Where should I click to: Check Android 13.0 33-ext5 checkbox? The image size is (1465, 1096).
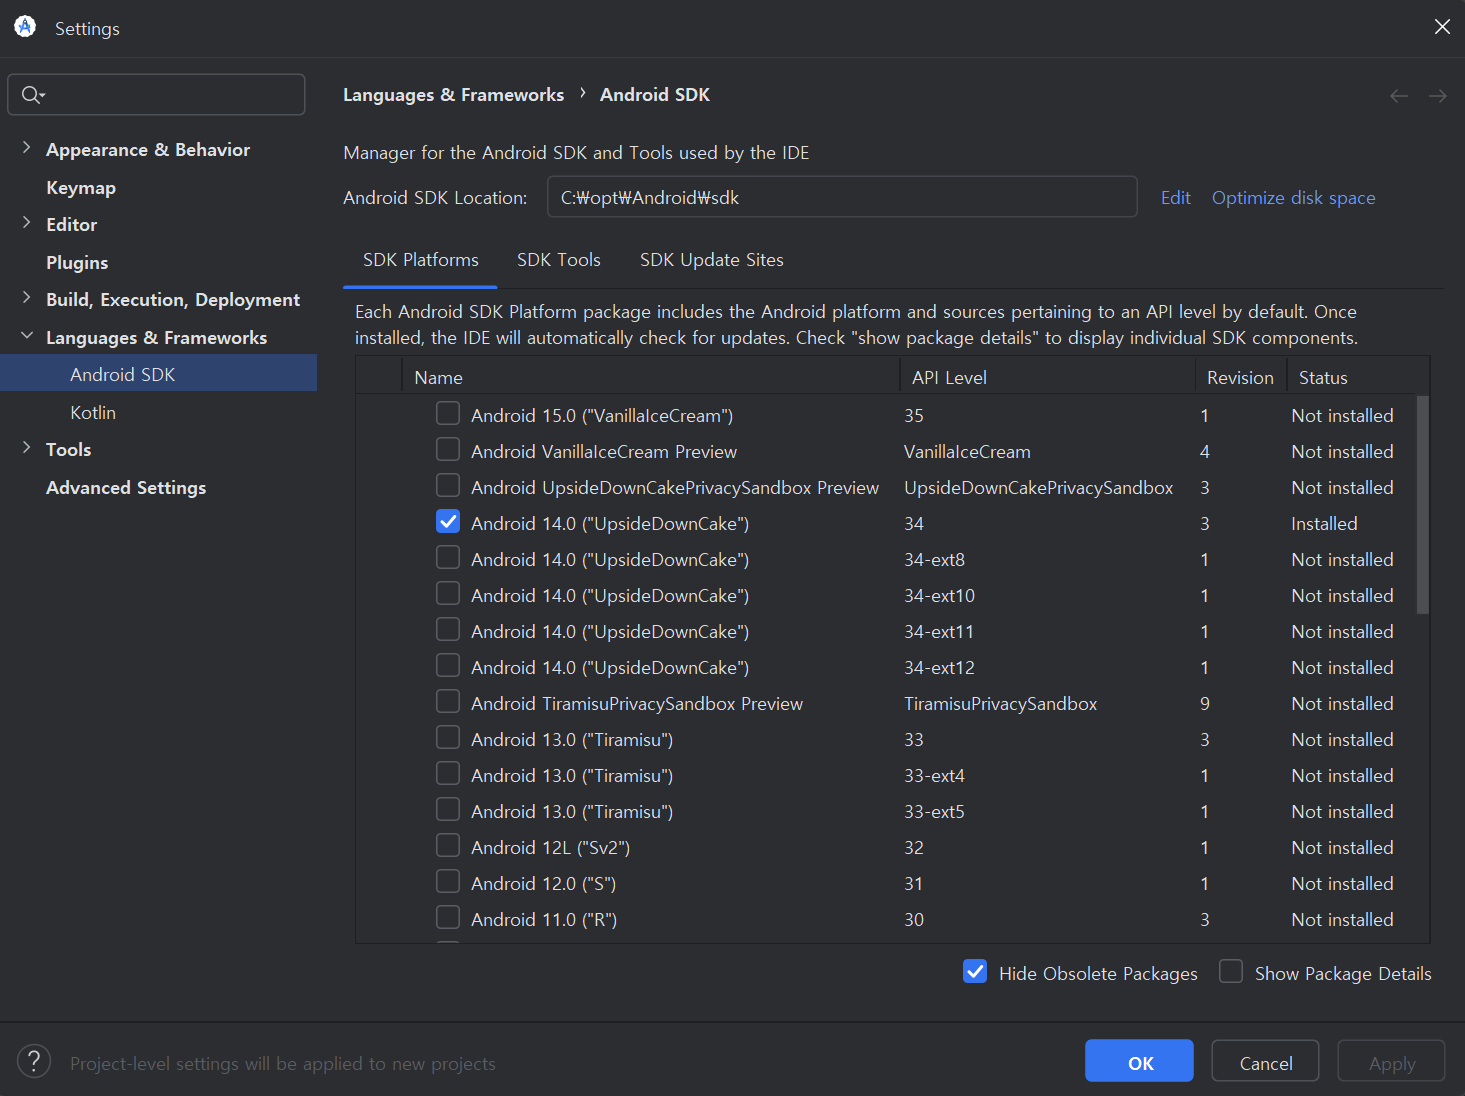coord(448,809)
